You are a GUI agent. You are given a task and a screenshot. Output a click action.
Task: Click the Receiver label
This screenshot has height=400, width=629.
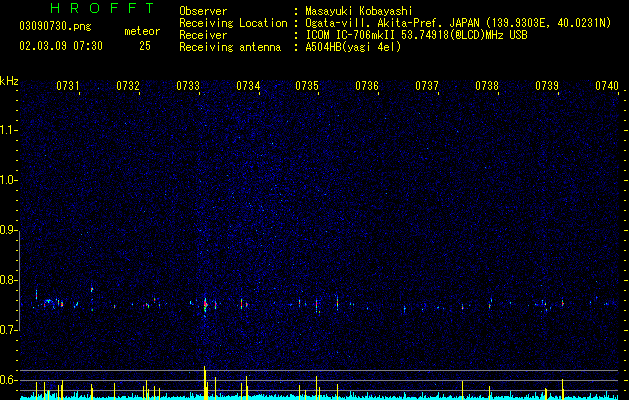click(x=203, y=35)
